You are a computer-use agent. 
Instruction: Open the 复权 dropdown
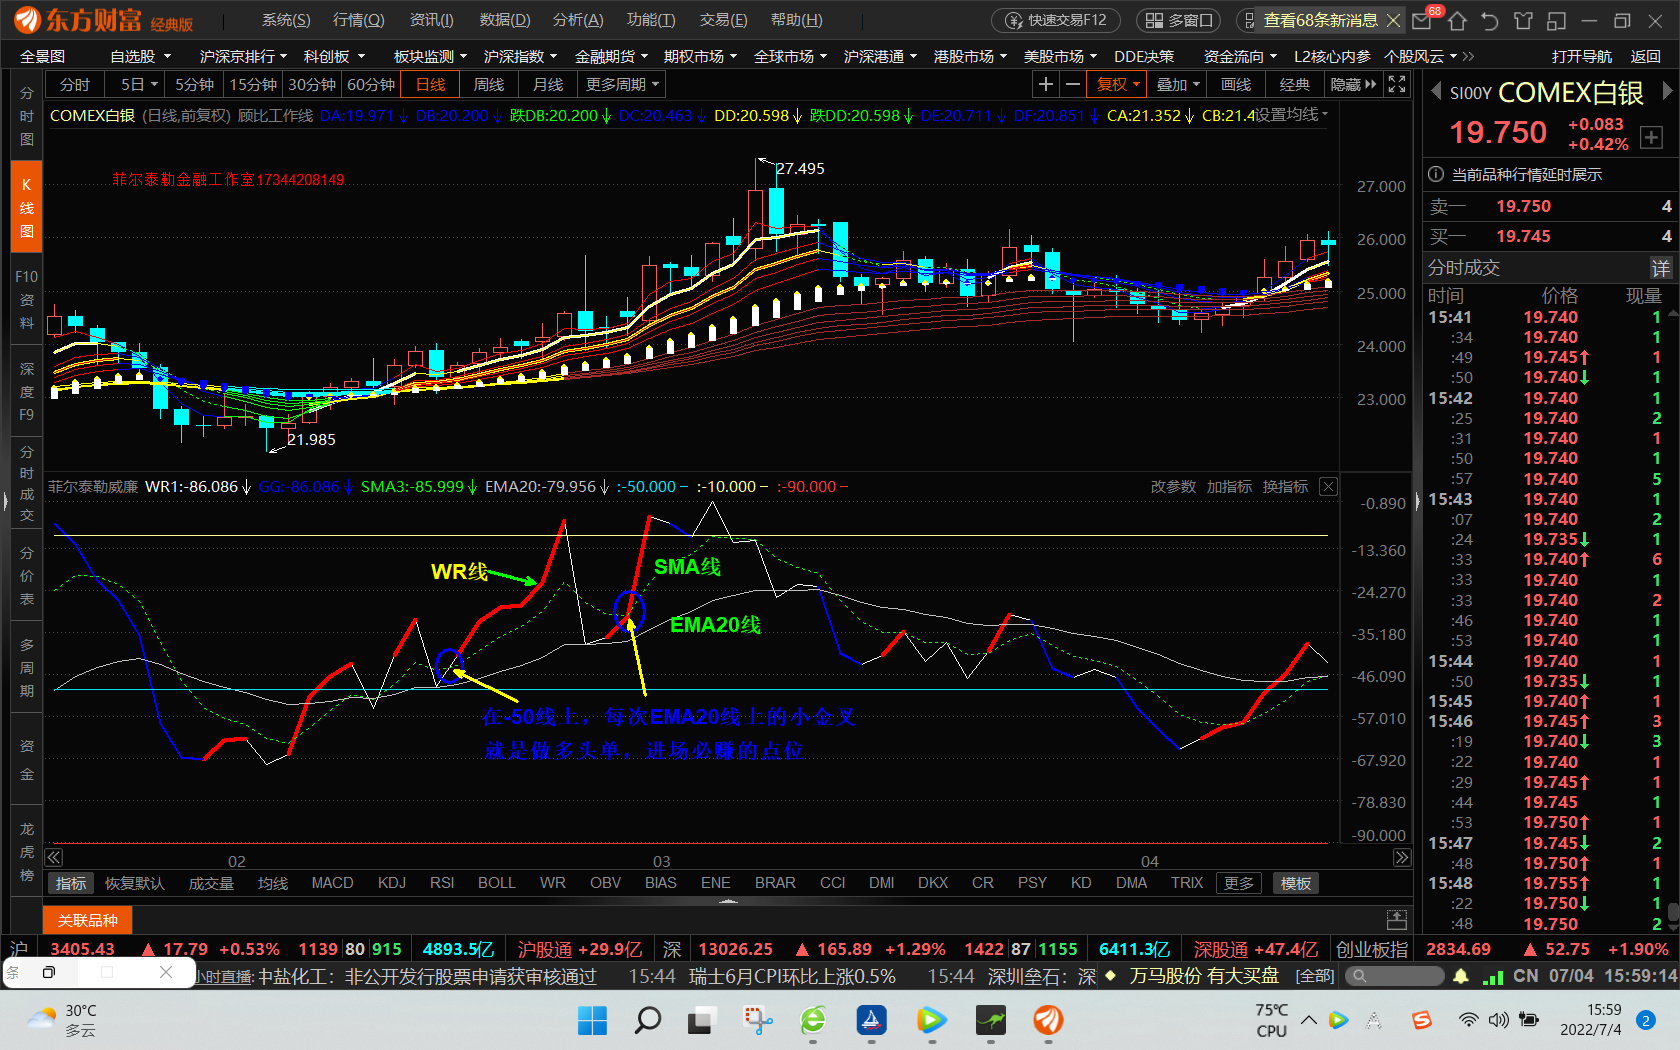[x=1118, y=85]
